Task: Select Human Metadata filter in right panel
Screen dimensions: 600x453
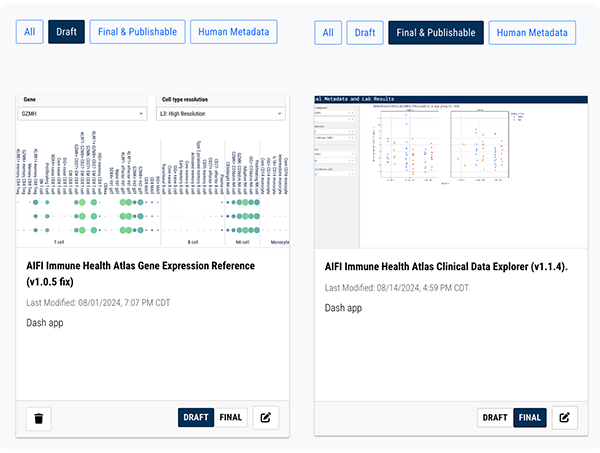Action: point(533,32)
